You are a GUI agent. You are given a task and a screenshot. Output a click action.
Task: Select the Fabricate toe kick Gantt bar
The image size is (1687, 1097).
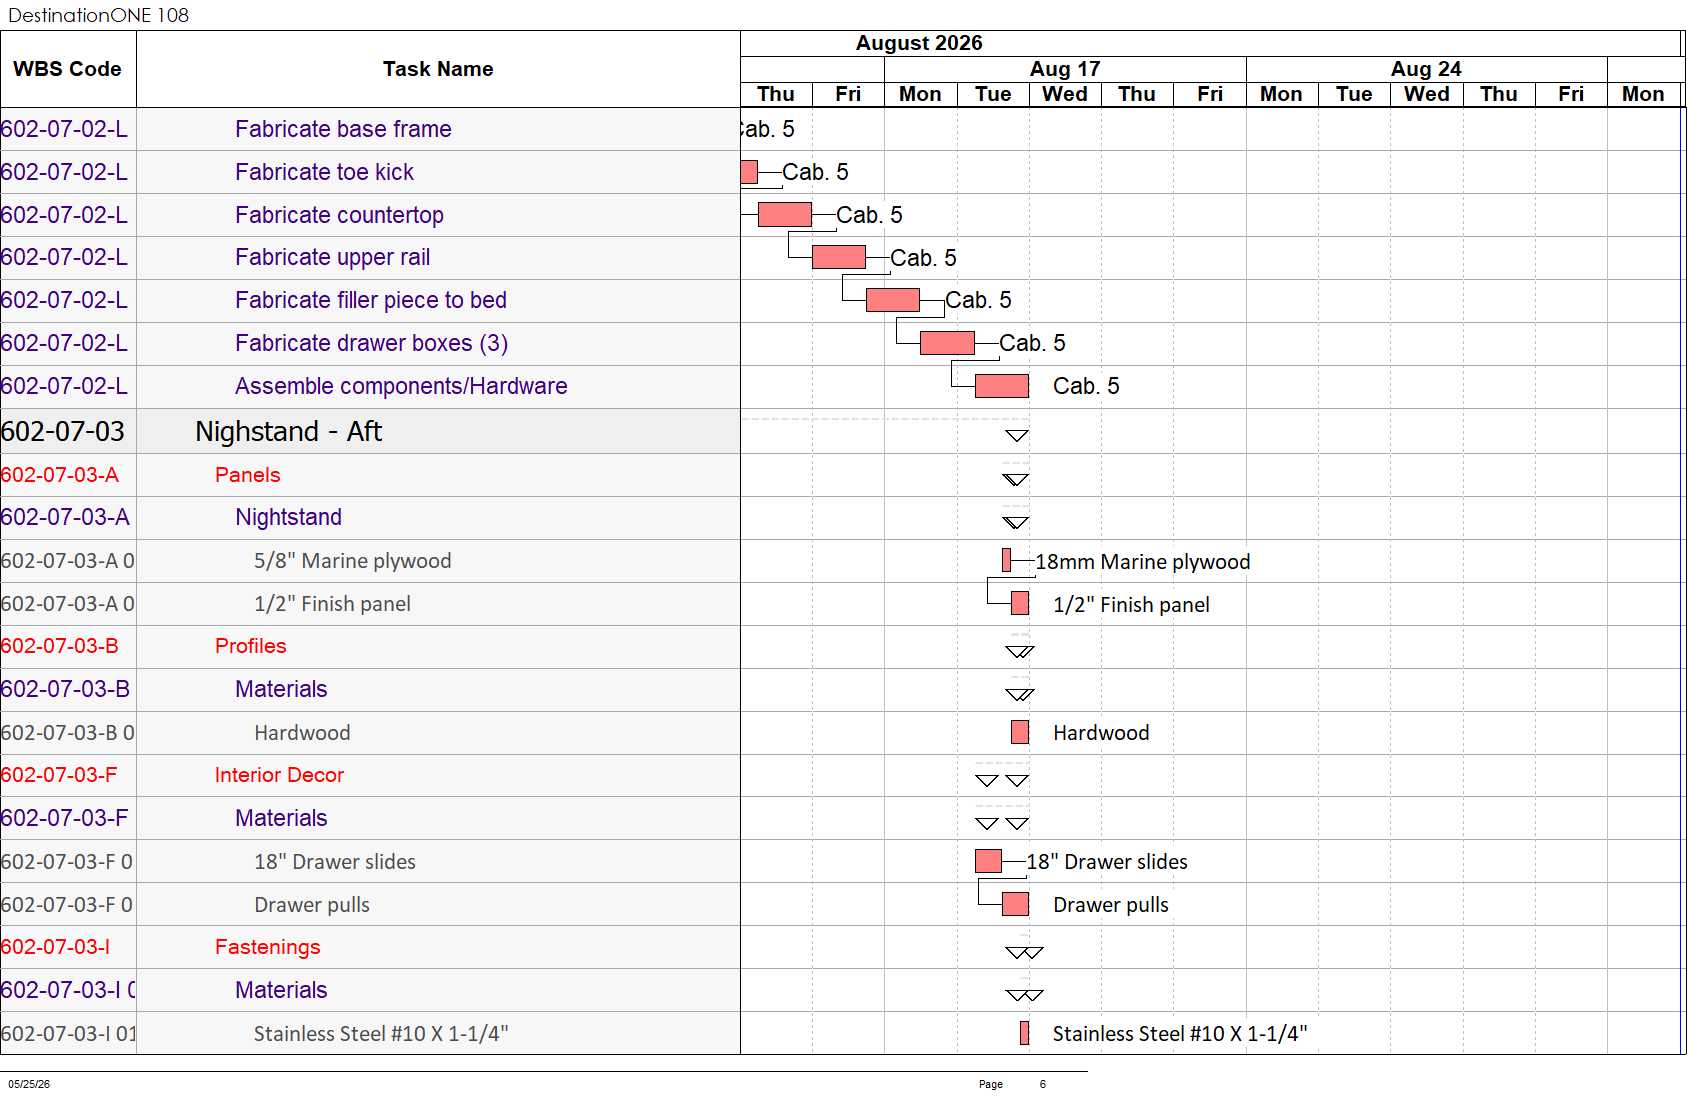click(x=749, y=172)
